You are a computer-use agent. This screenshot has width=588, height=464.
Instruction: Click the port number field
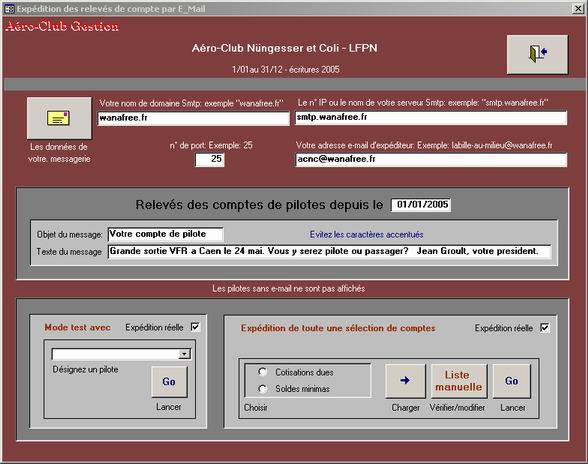210,159
